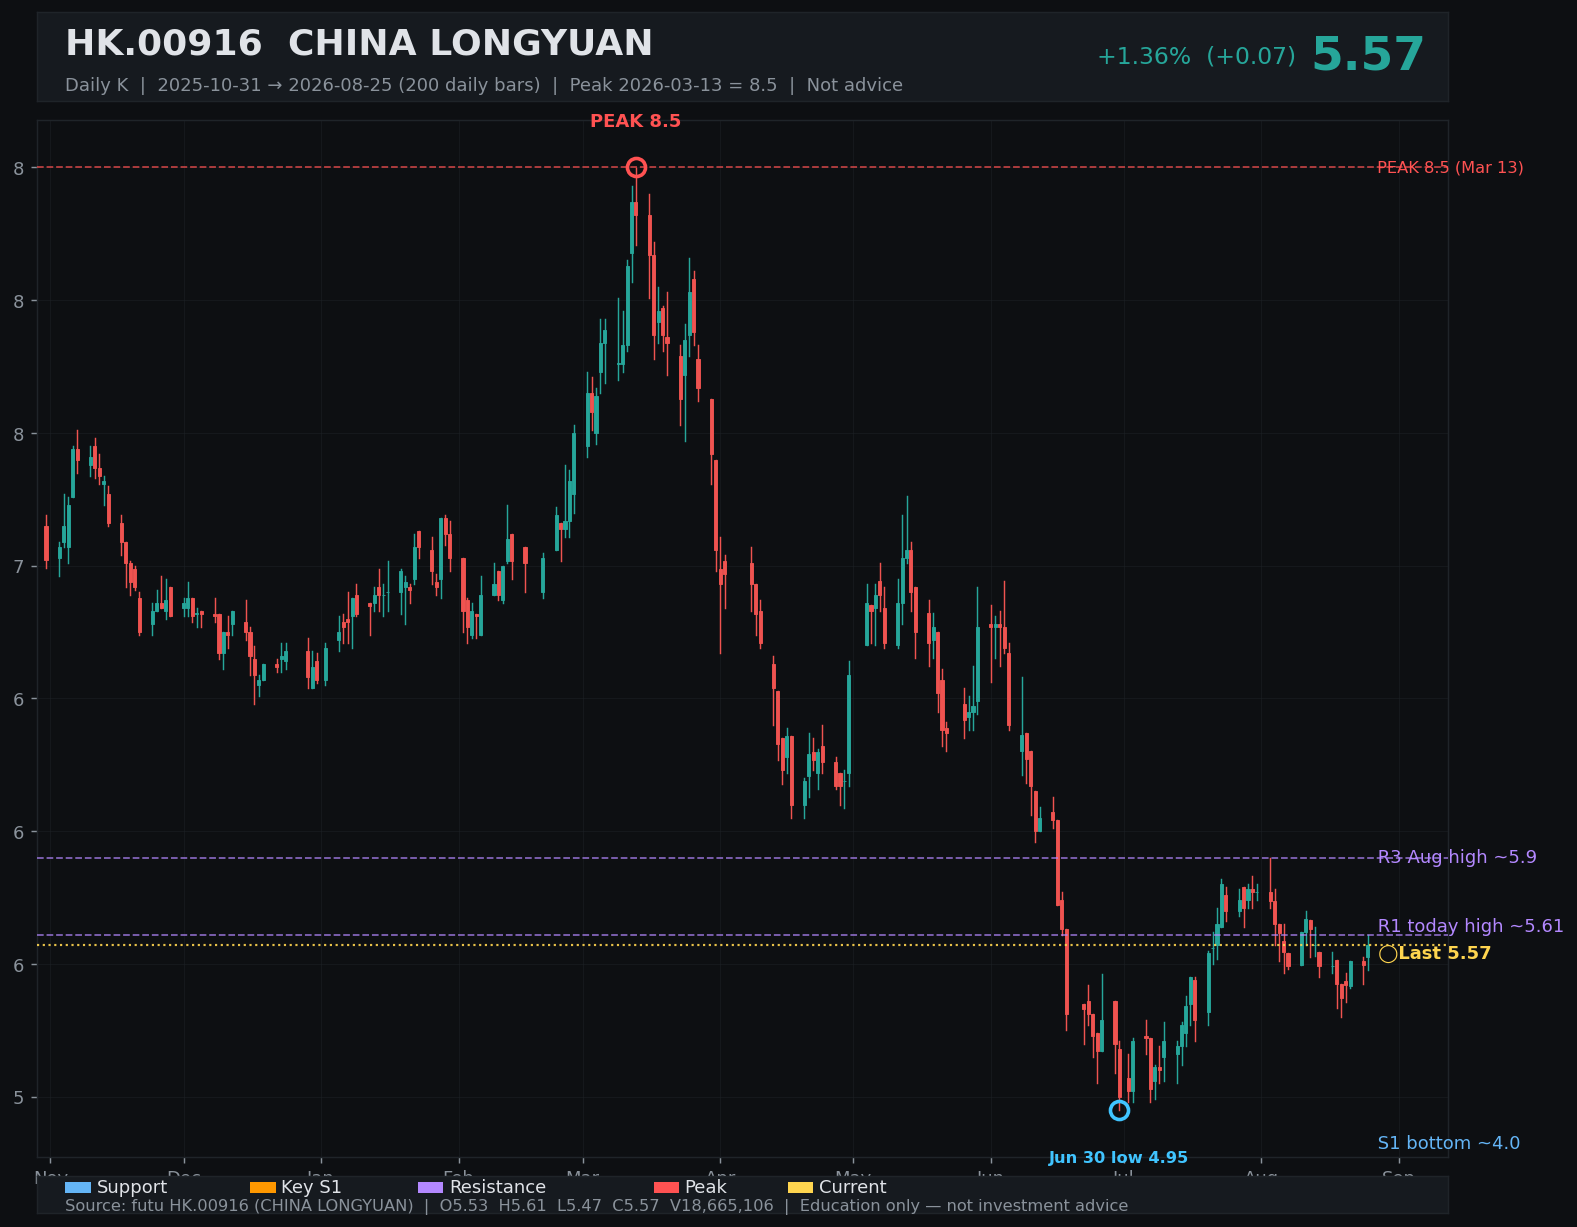Click the y-axis tick label 5
The width and height of the screenshot is (1577, 1227).
pos(19,1098)
